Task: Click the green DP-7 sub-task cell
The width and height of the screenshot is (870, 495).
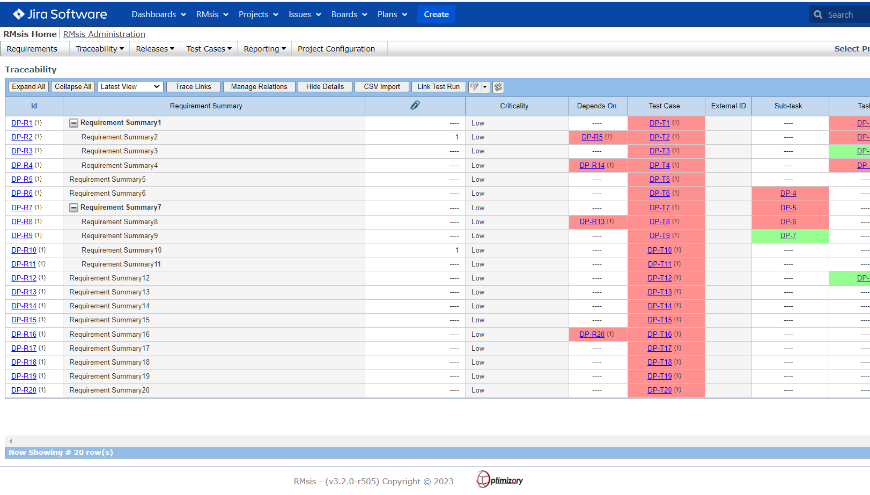Action: (788, 236)
